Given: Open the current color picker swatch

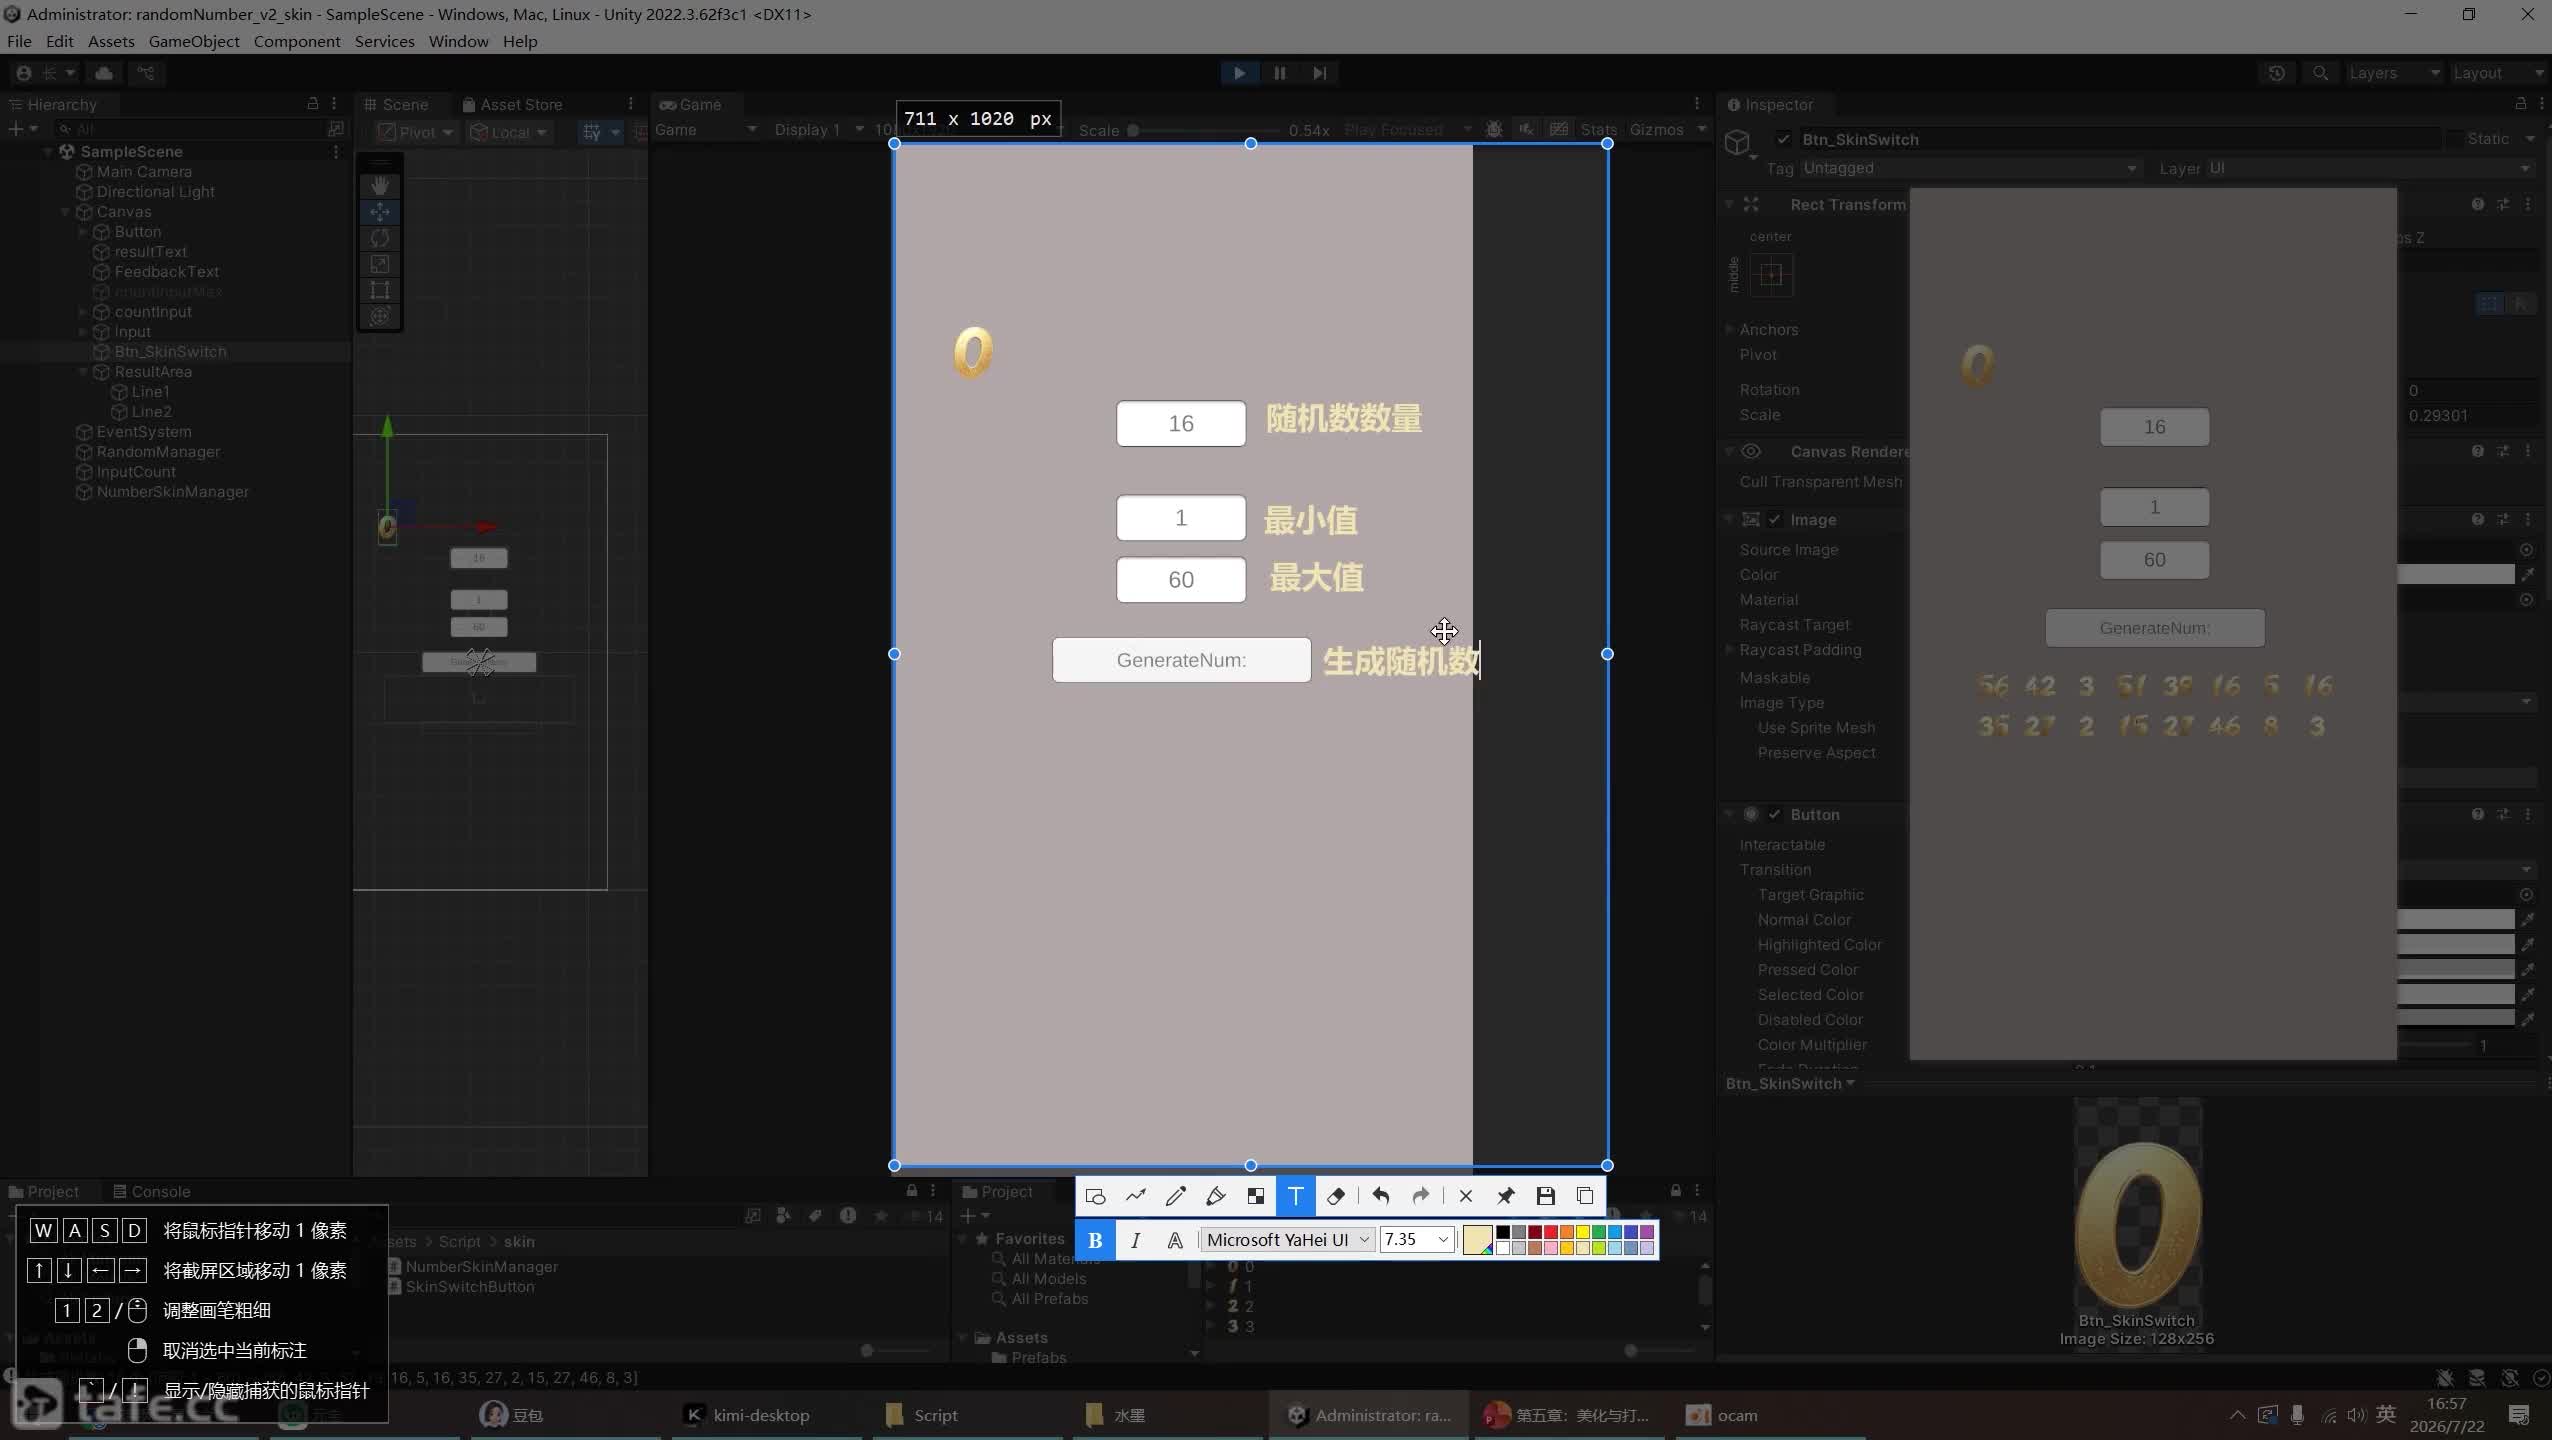Looking at the screenshot, I should [x=1477, y=1240].
